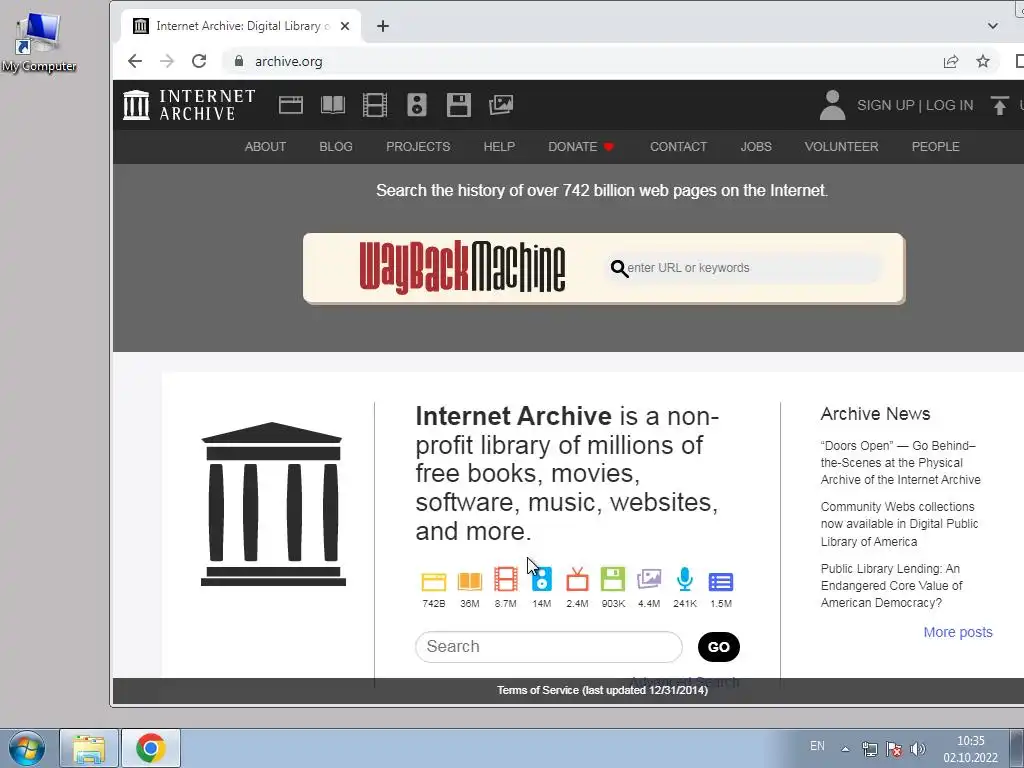Click the site lock icon in address bar
Image resolution: width=1024 pixels, height=768 pixels.
(x=239, y=61)
